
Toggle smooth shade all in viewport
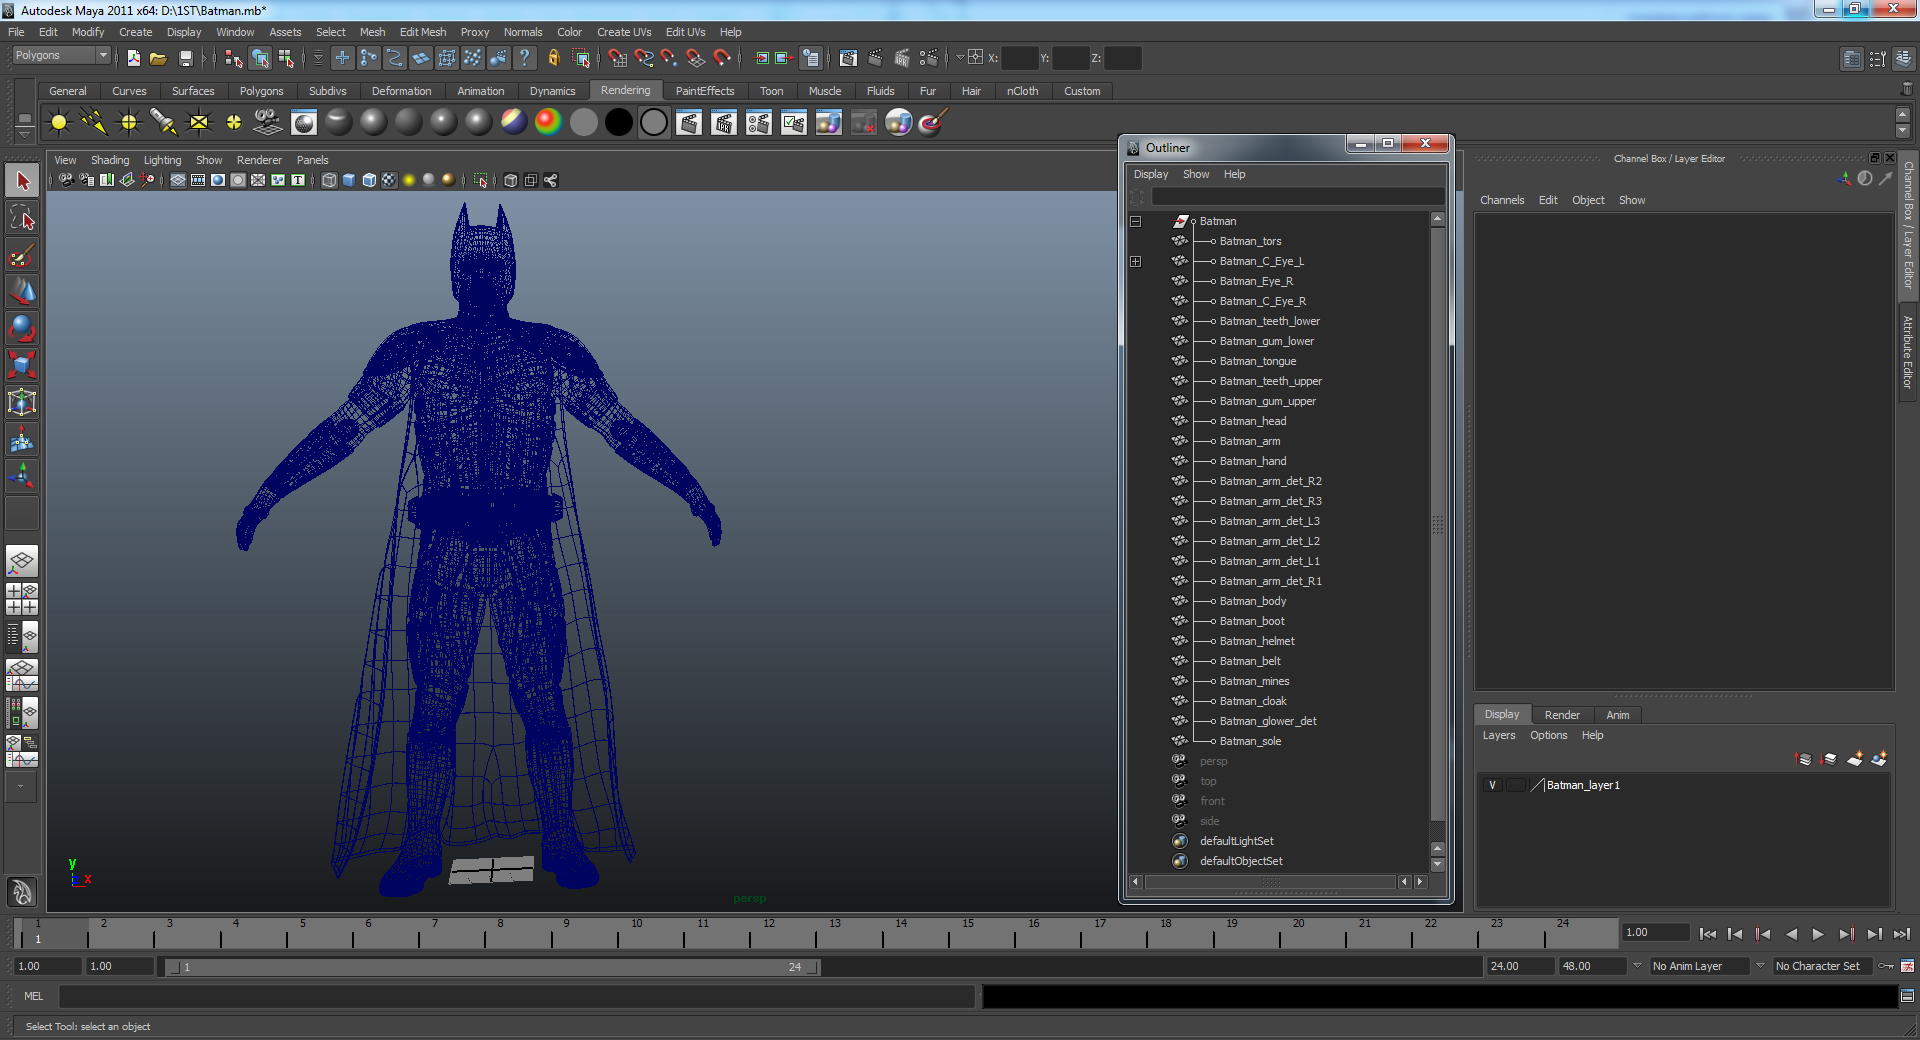(349, 180)
